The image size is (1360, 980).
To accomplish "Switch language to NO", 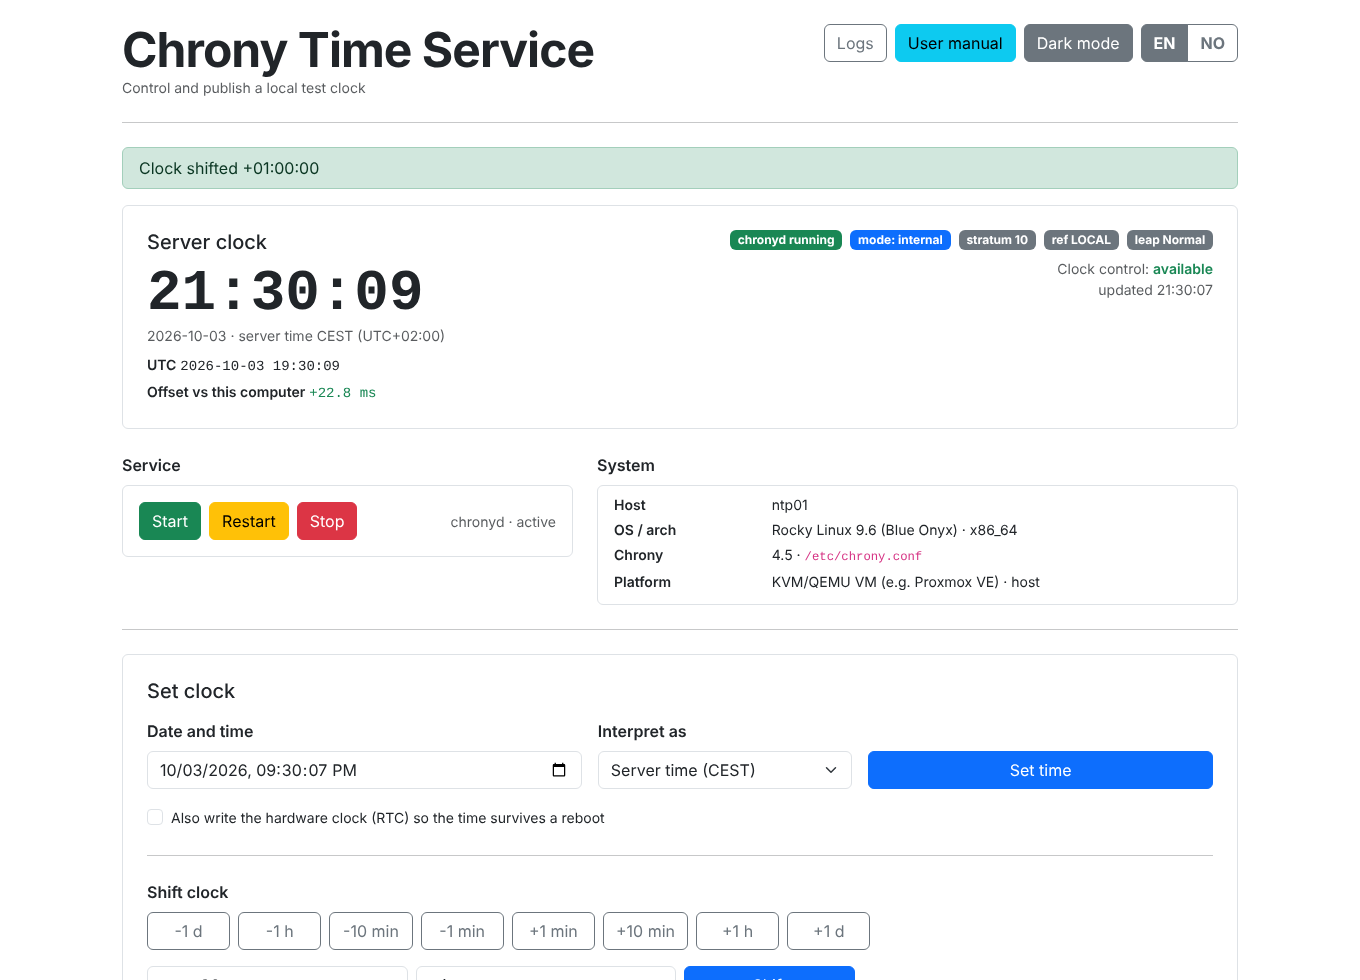I will coord(1212,43).
